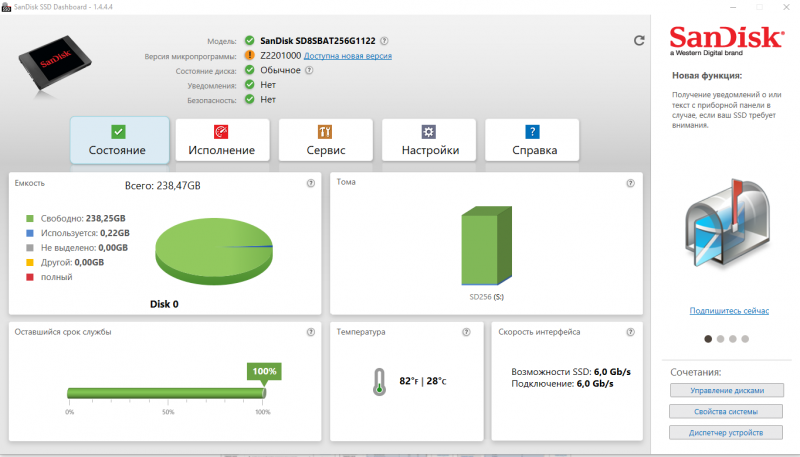Image resolution: width=800 pixels, height=457 pixels.
Task: Click the red полный legend swatch
Action: click(x=30, y=277)
